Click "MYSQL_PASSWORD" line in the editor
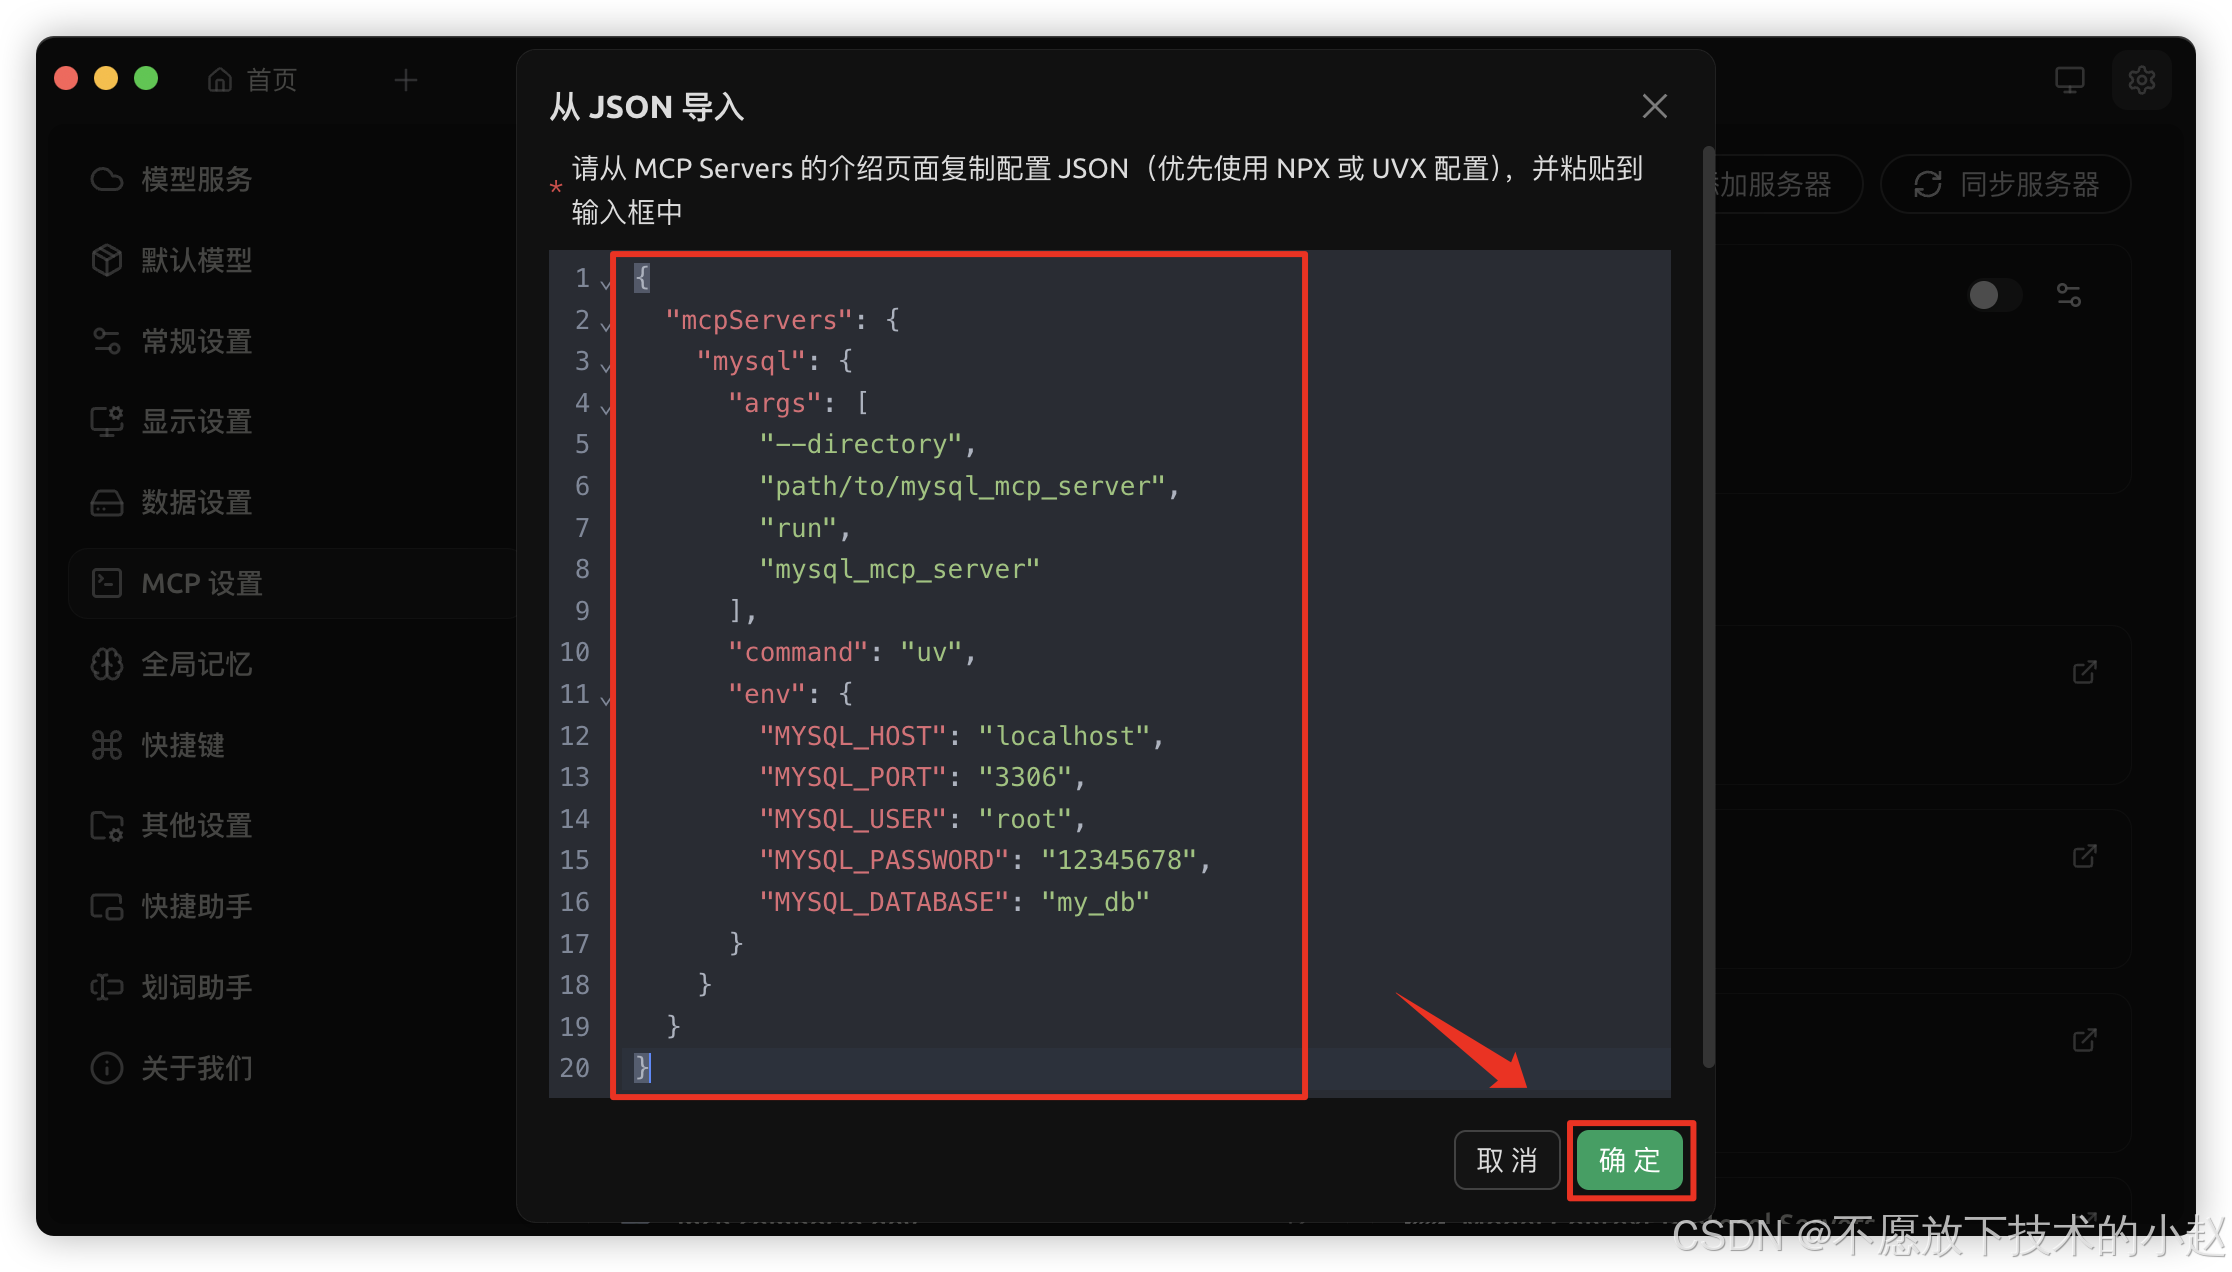This screenshot has width=2232, height=1272. 985,860
